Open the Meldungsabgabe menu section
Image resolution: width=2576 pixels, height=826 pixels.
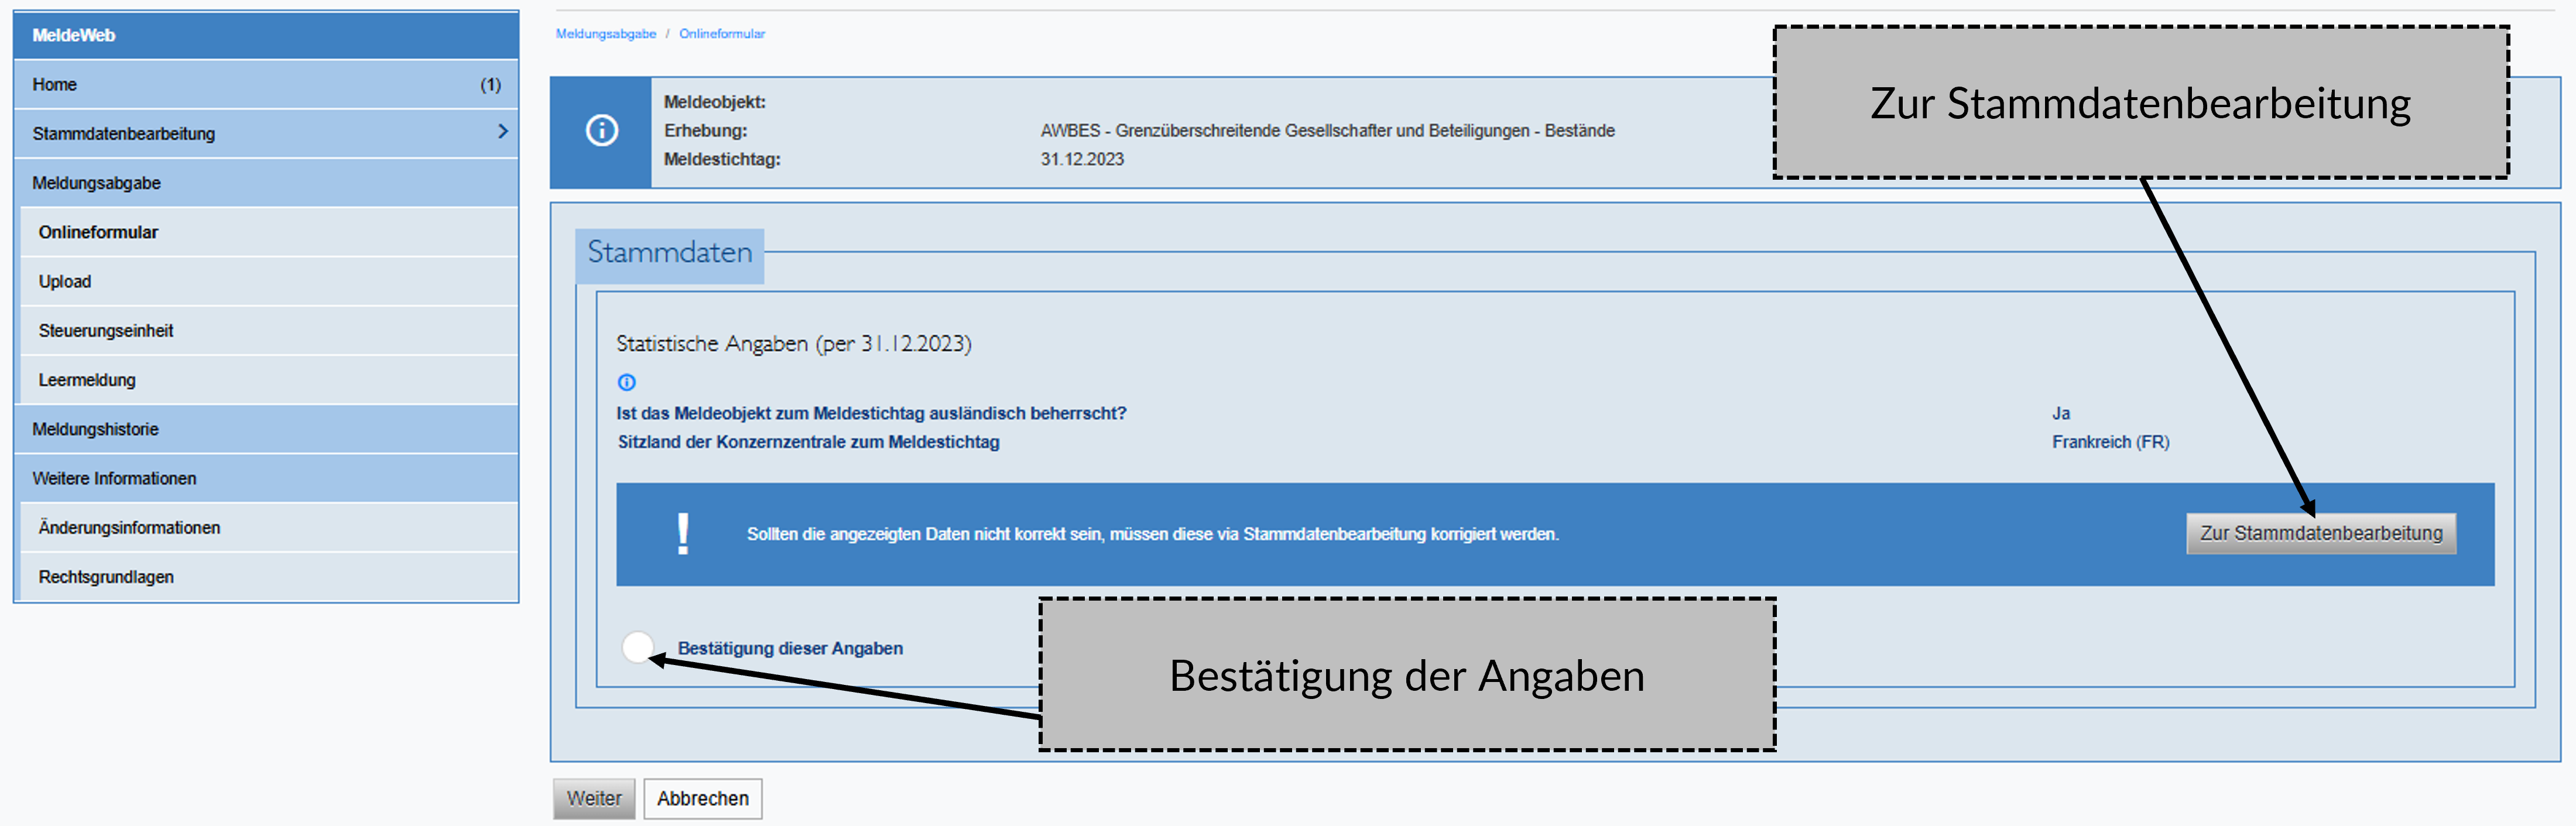96,183
